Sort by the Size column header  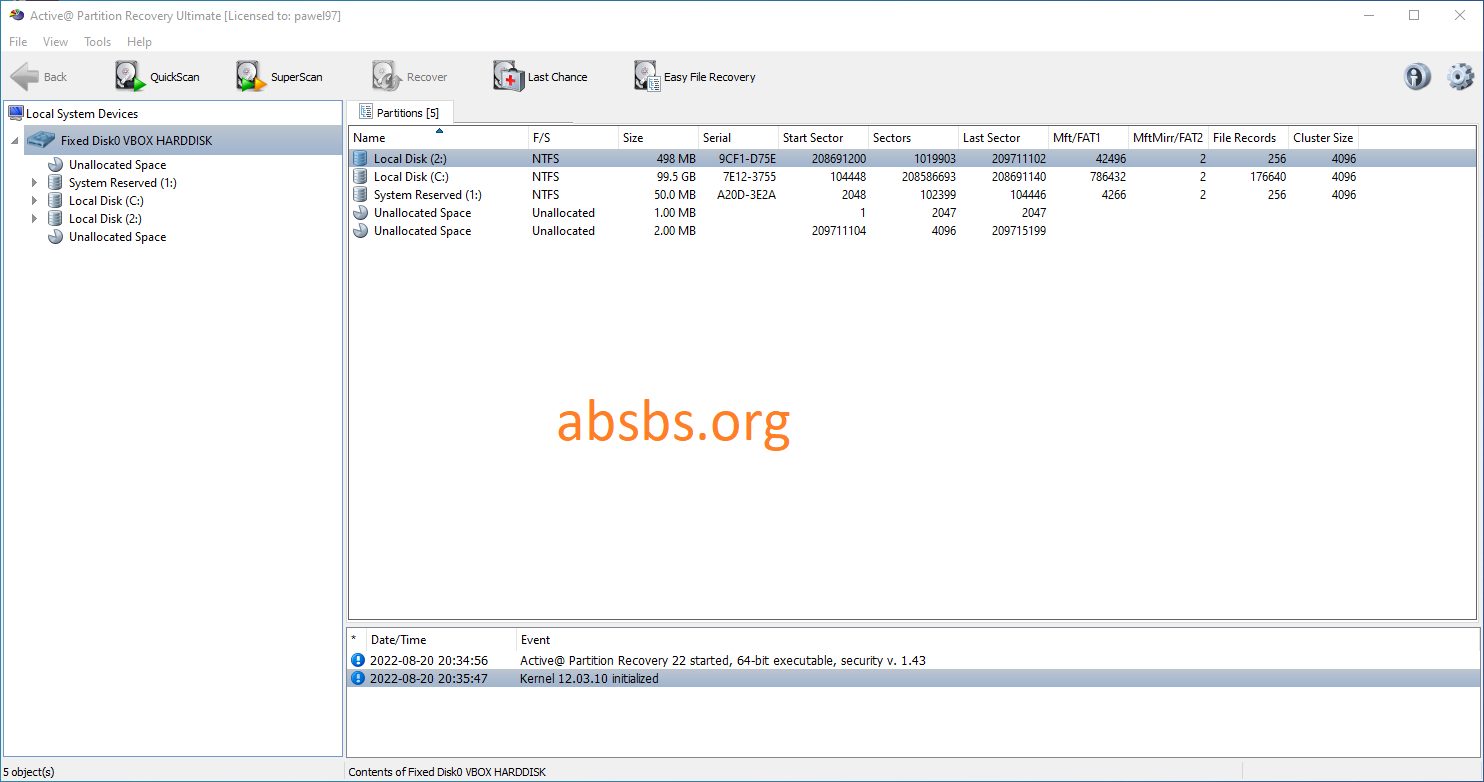658,138
